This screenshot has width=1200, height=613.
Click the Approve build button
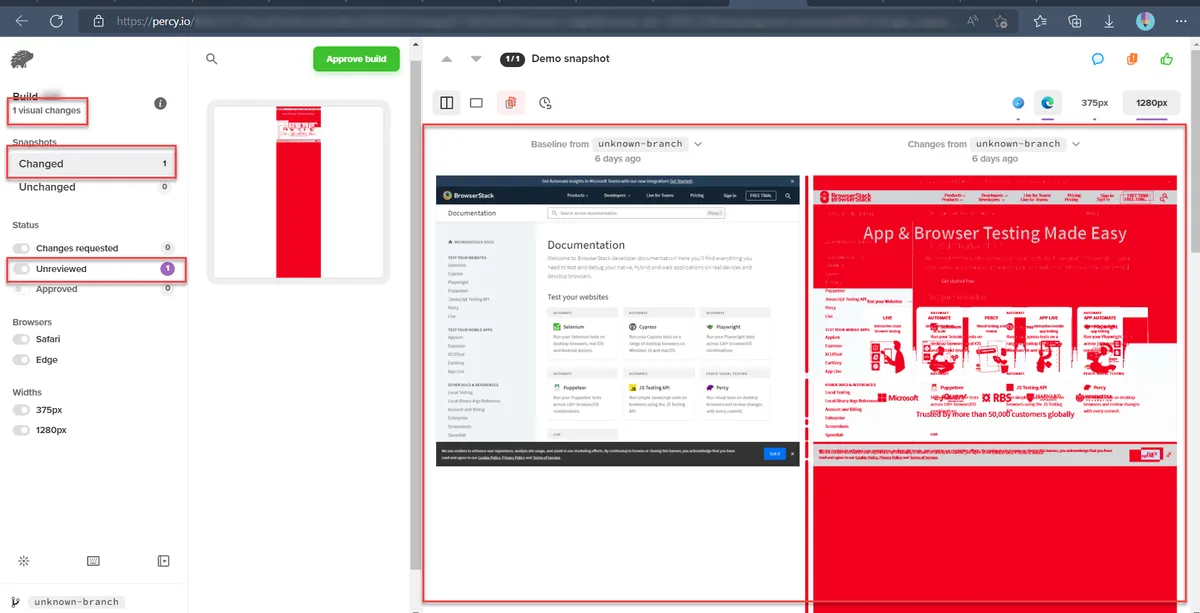coord(356,59)
